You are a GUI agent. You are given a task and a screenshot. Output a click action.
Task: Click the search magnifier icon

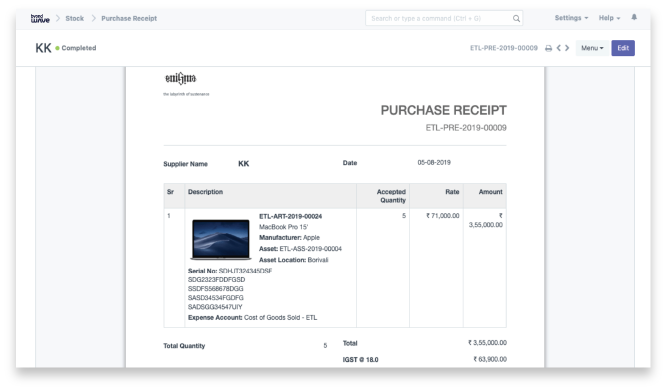click(x=516, y=18)
